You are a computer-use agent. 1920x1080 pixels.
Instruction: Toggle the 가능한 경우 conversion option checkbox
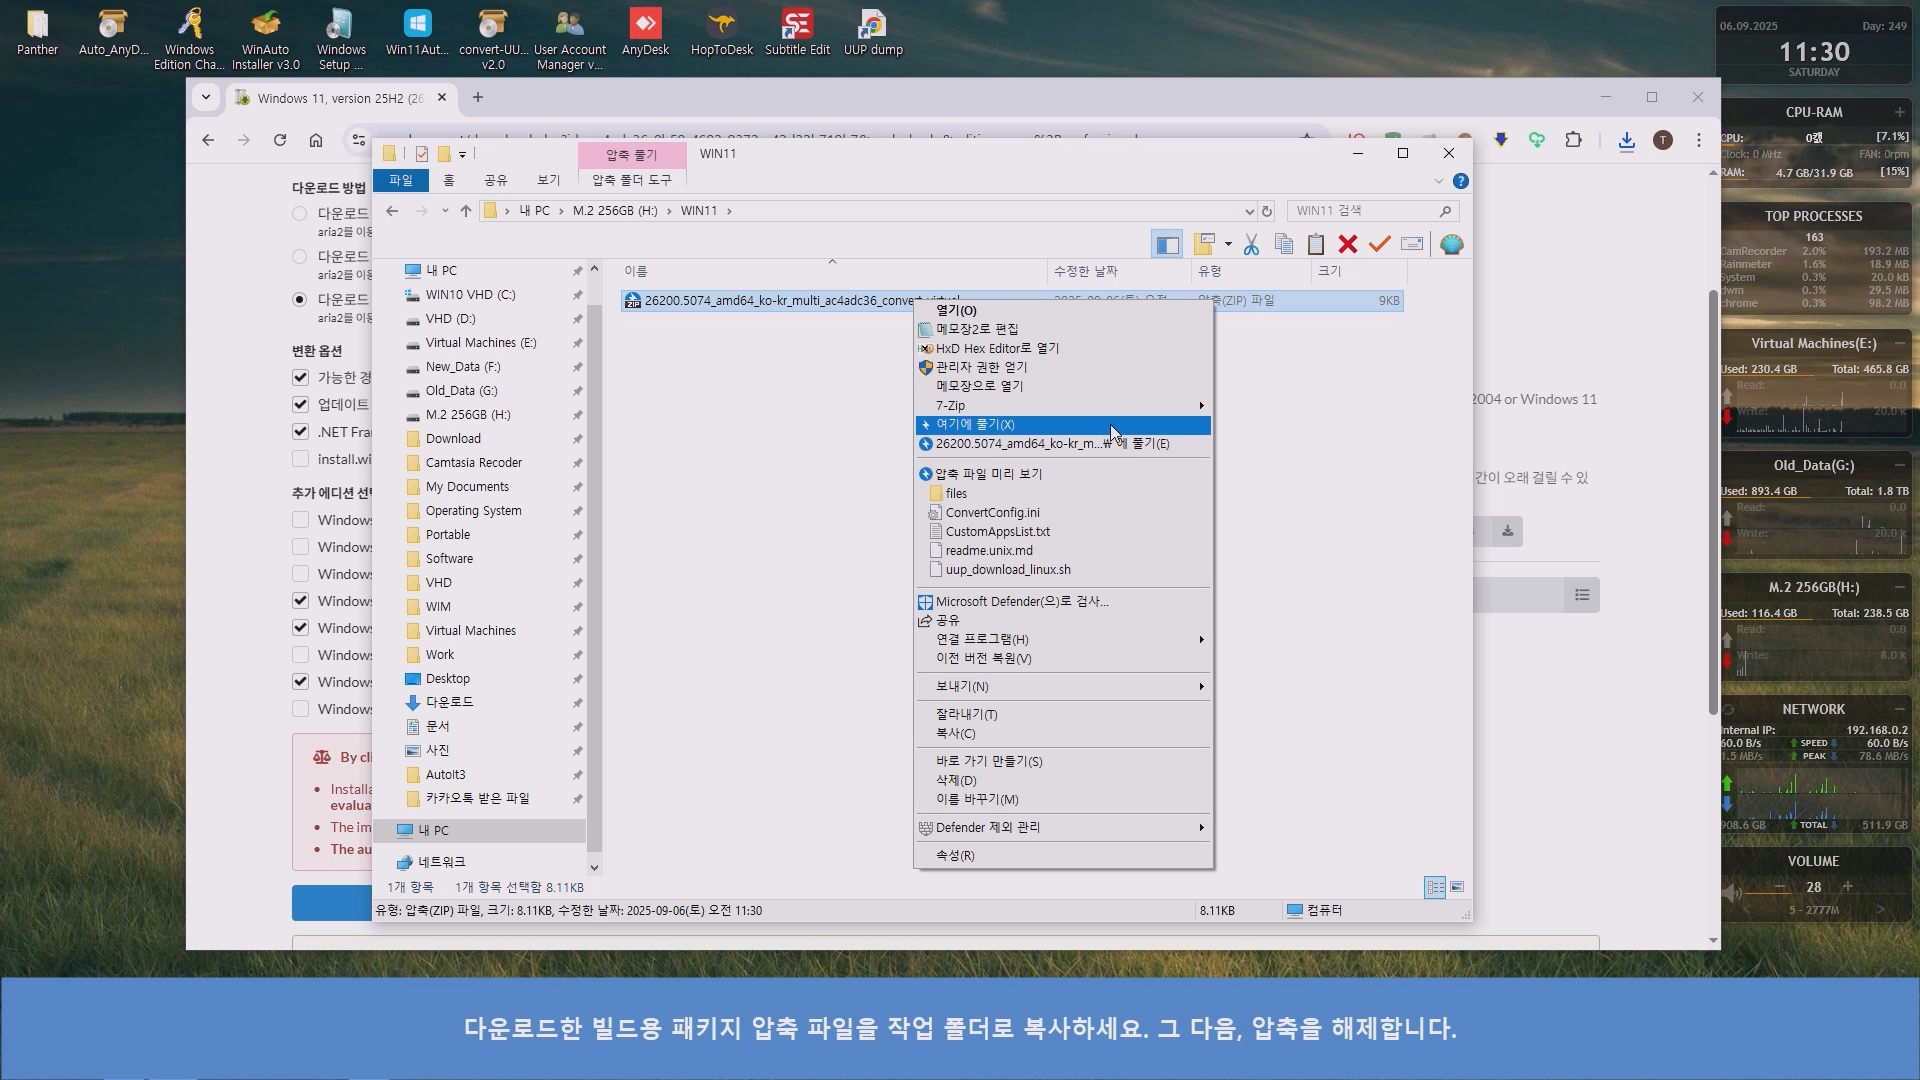[300, 377]
